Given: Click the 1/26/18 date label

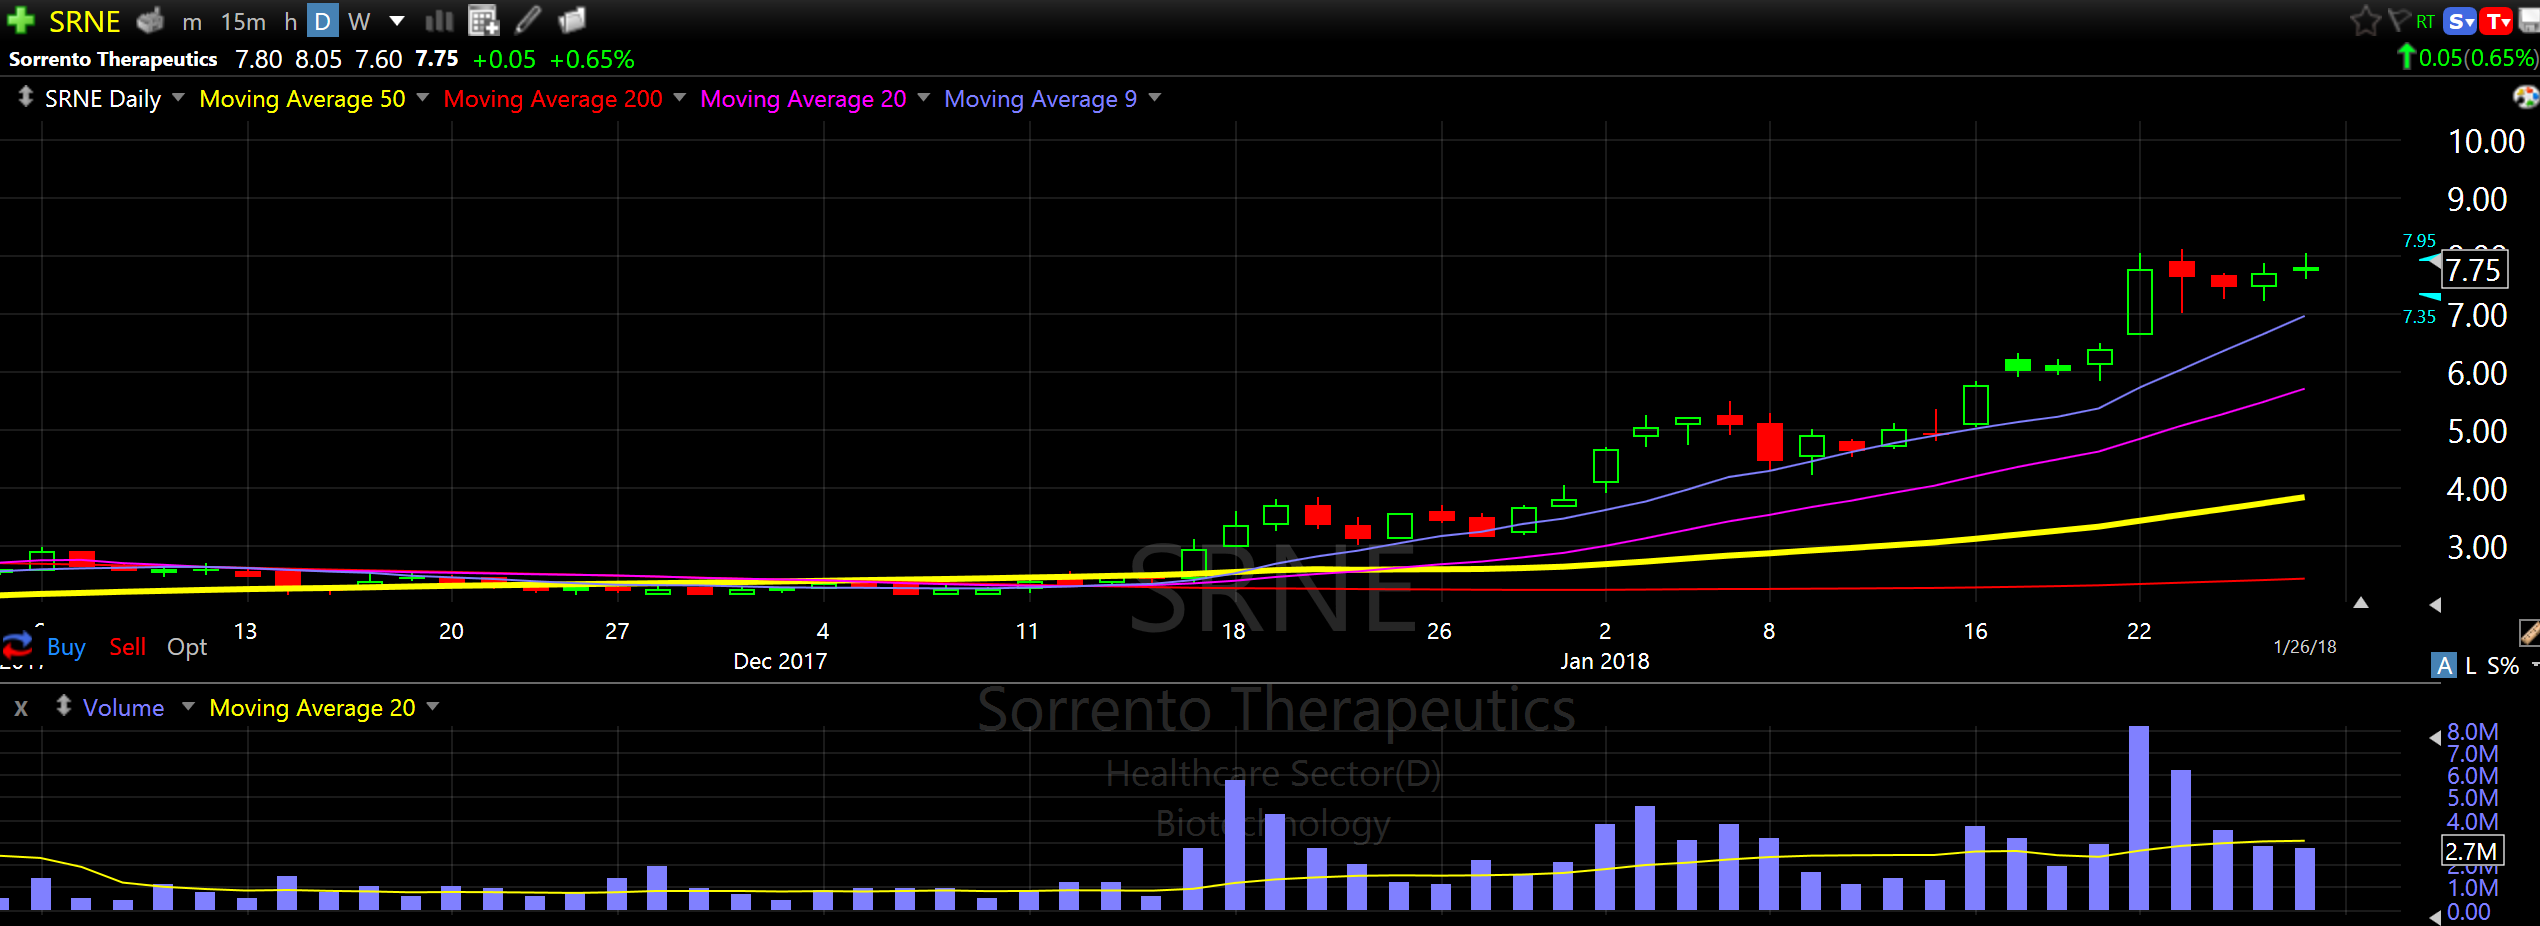Looking at the screenshot, I should [x=2305, y=647].
